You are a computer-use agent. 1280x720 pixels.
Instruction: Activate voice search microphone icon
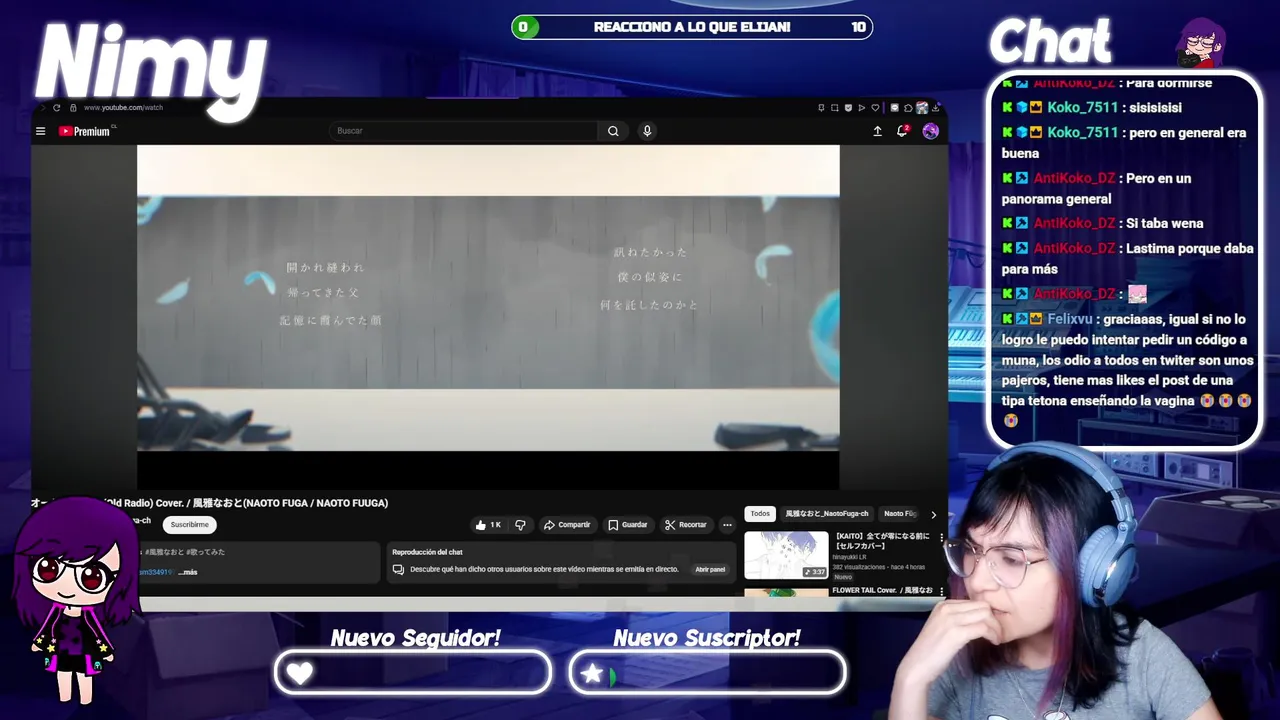[647, 131]
